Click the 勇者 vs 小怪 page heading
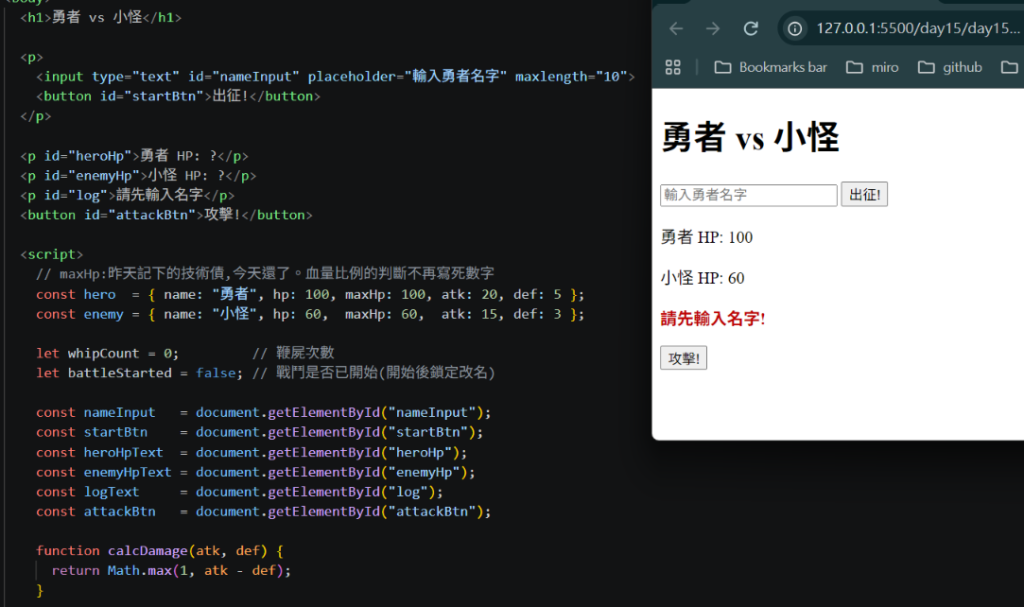This screenshot has width=1024, height=607. (x=750, y=137)
